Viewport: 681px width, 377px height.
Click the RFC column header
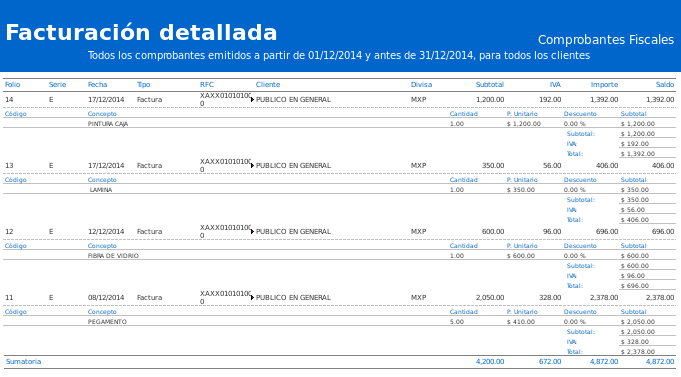tap(207, 85)
